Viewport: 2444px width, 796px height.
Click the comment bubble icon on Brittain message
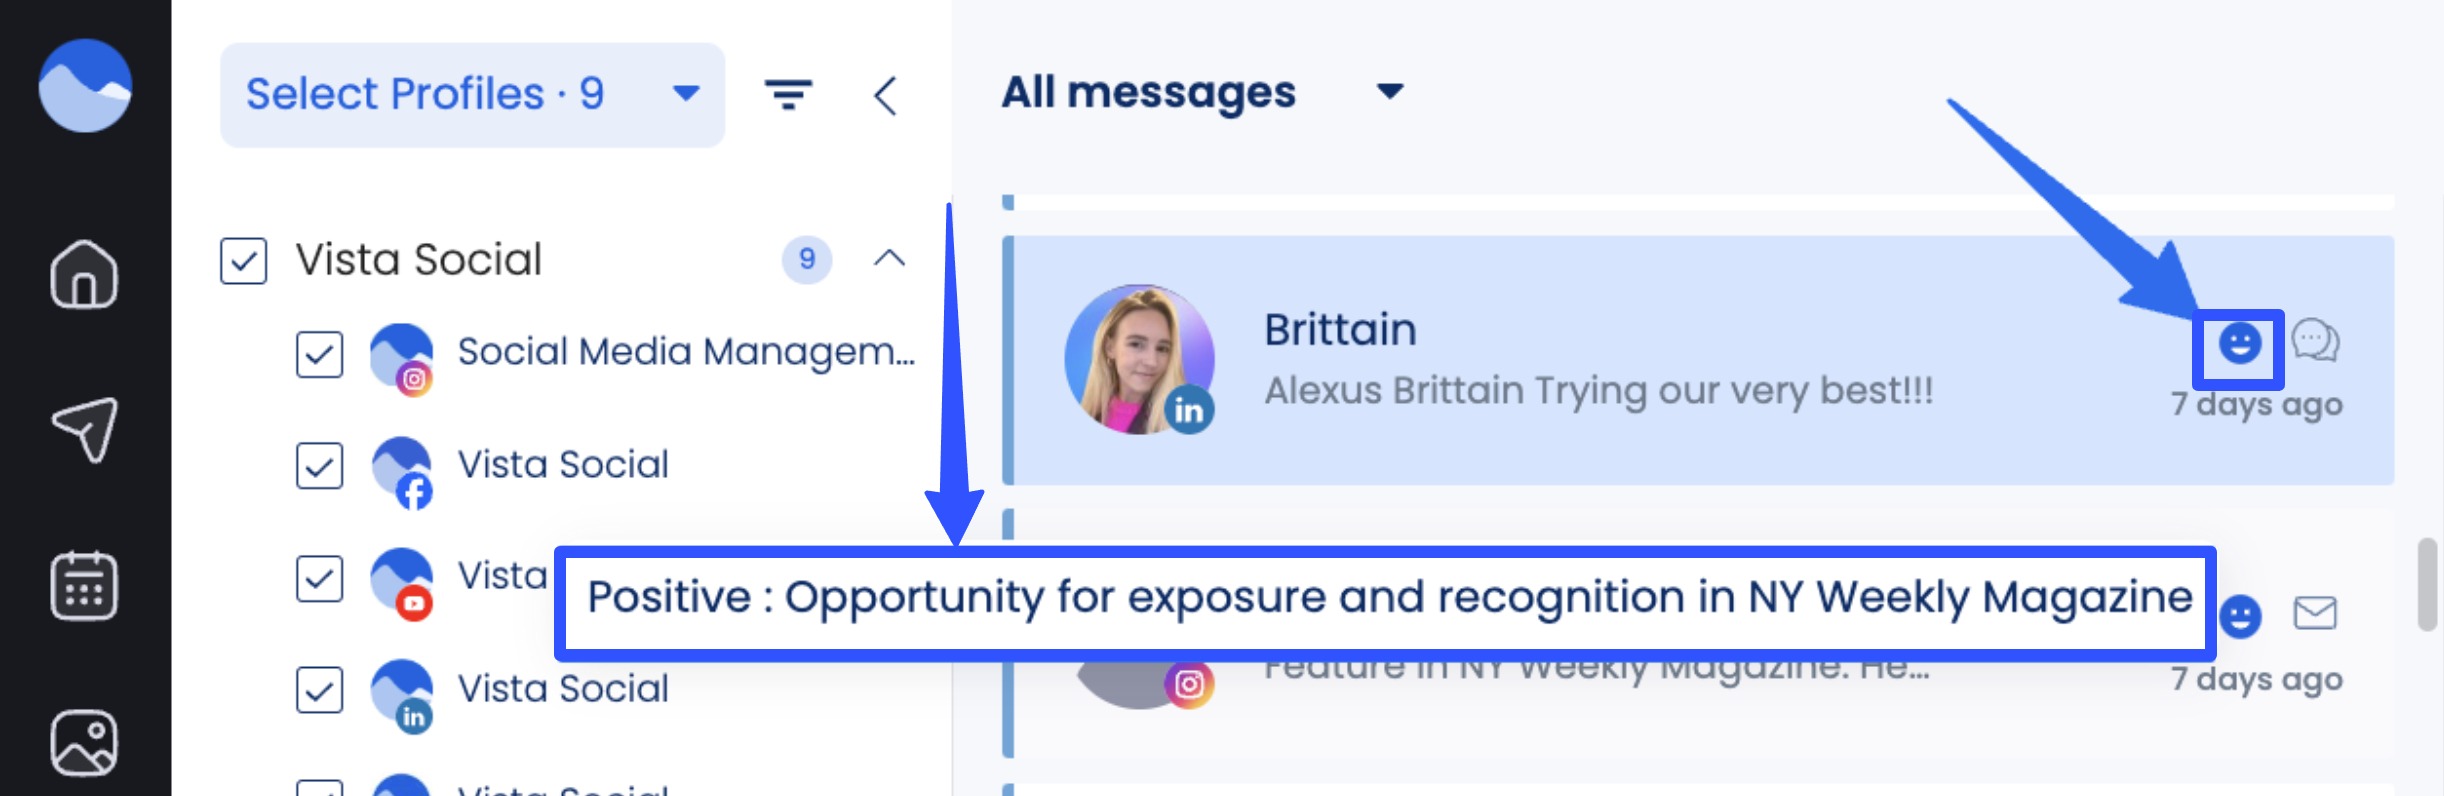(2315, 340)
